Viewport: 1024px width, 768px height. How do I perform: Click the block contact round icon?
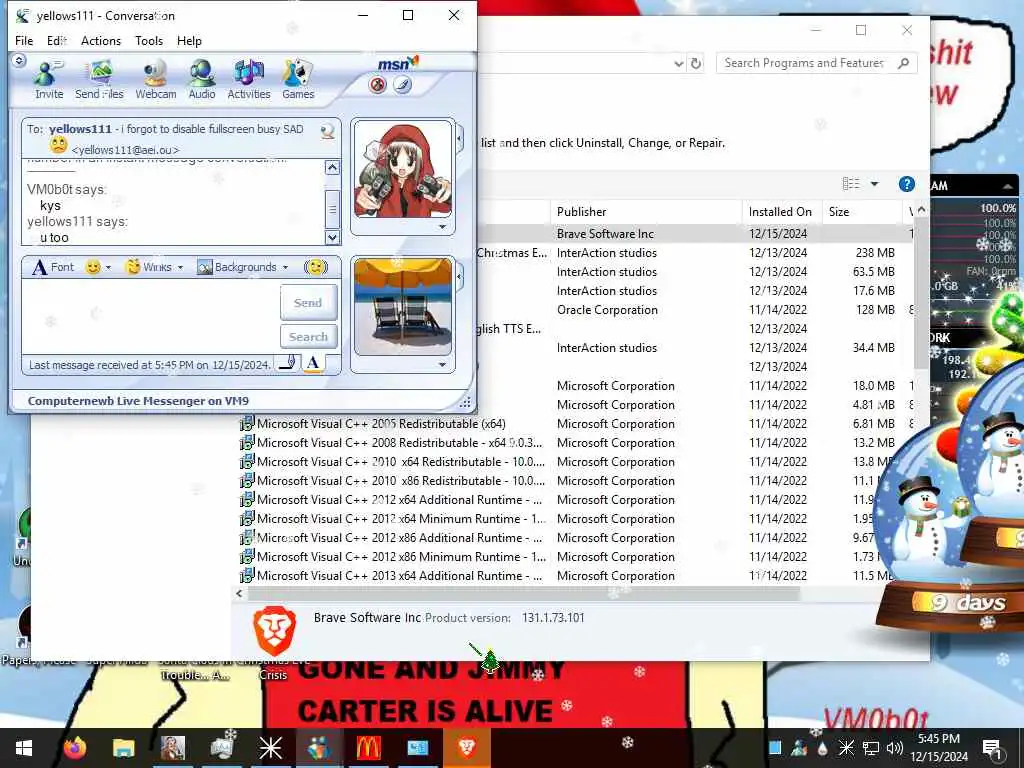click(377, 85)
